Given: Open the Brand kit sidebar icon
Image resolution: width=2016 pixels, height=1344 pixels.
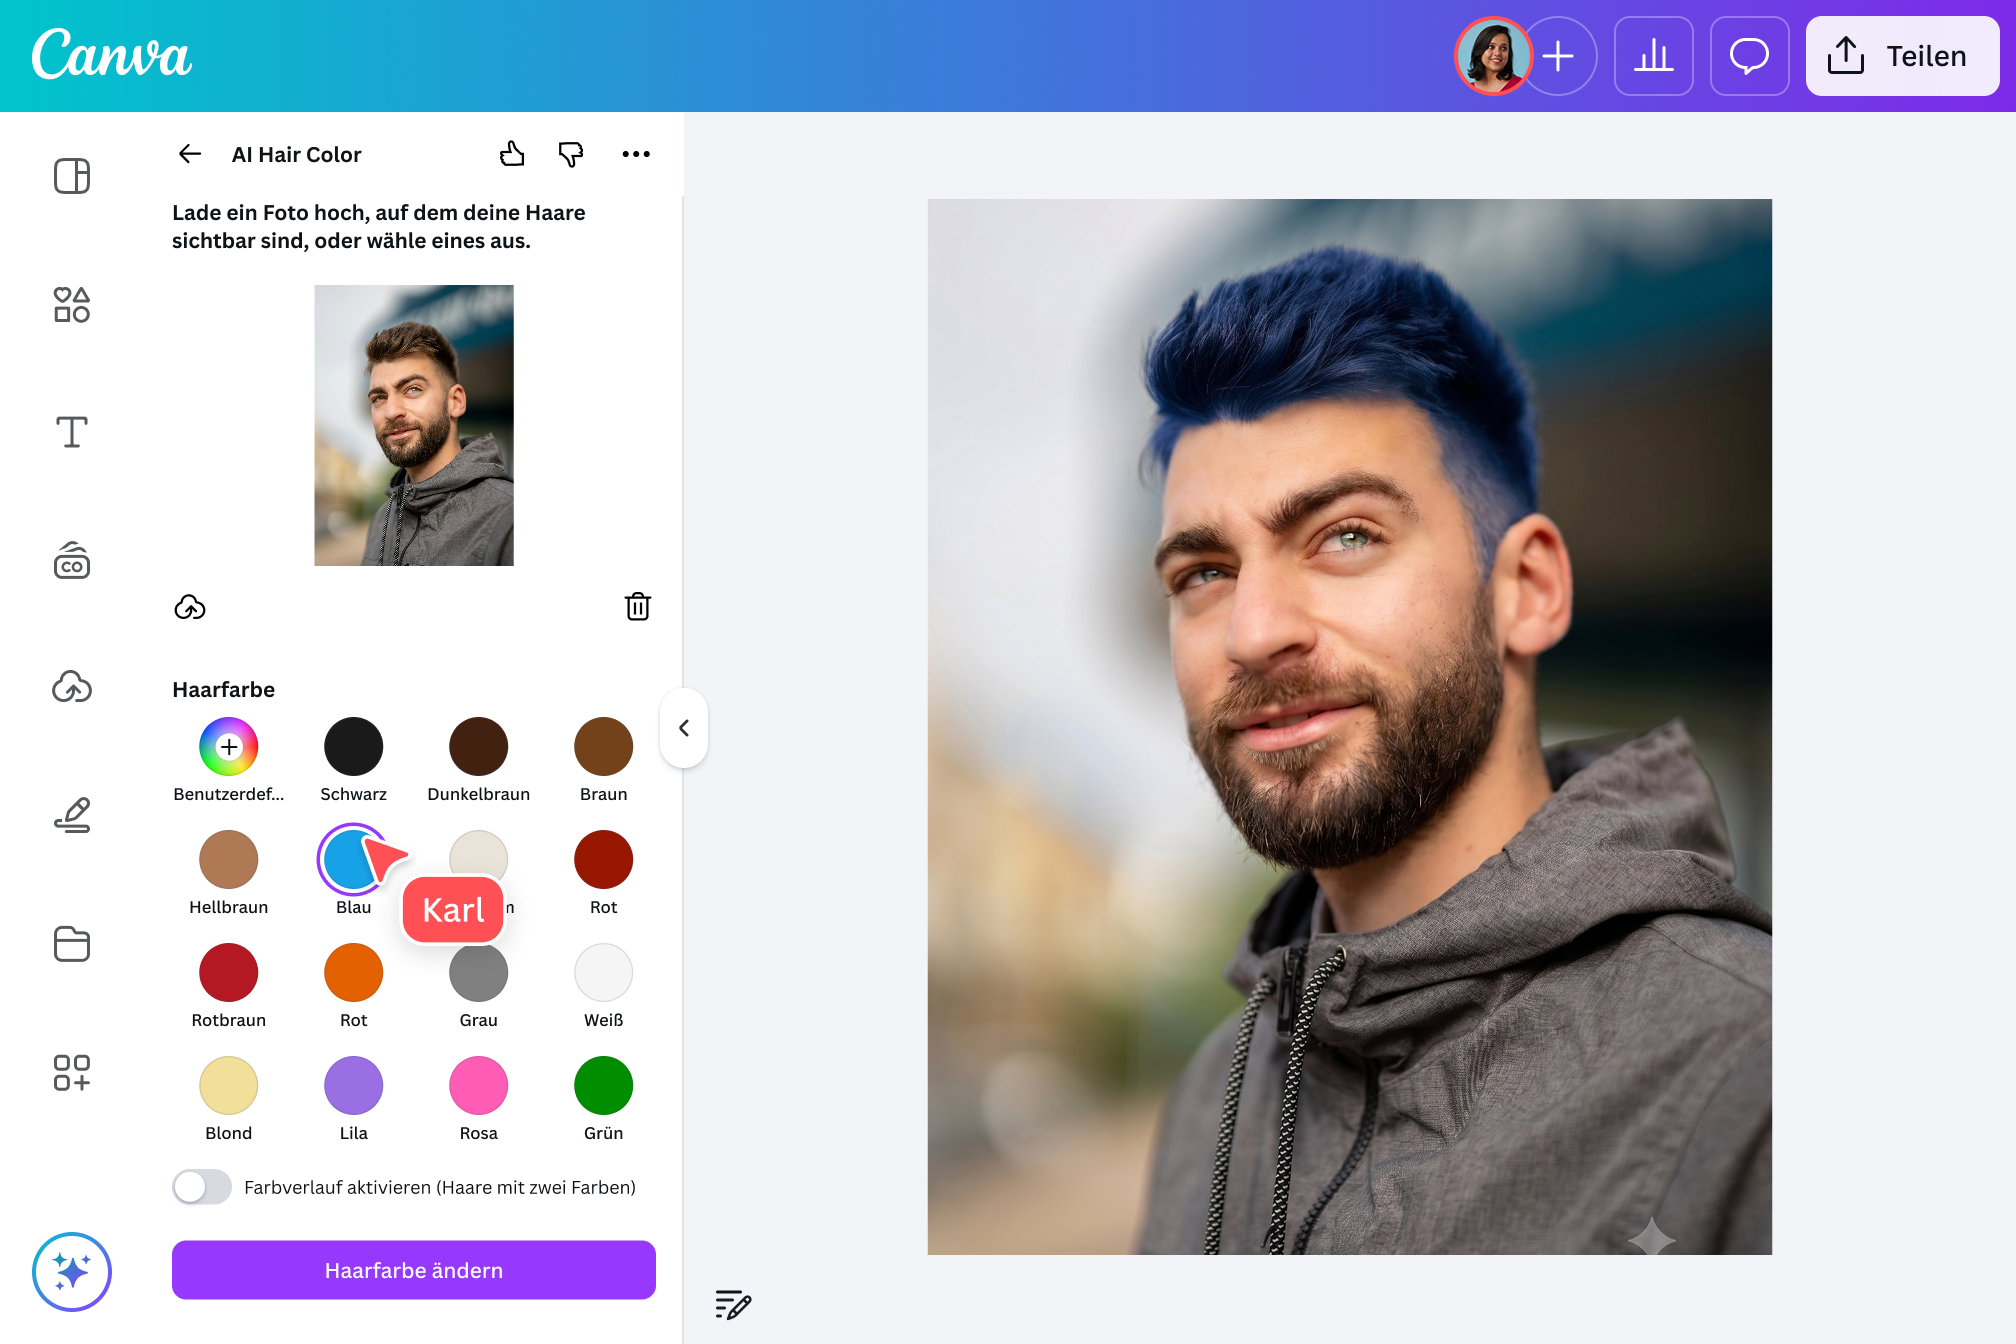Looking at the screenshot, I should 72,560.
